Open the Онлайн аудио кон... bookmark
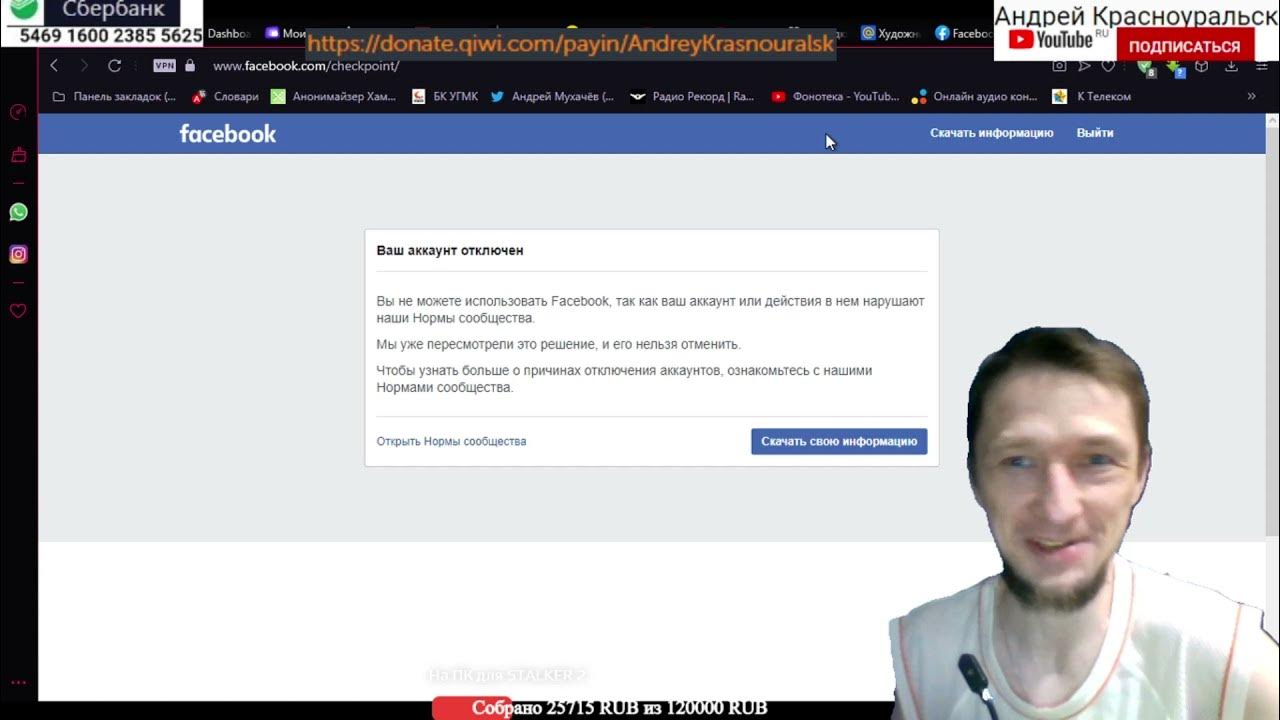This screenshot has height=720, width=1280. [975, 97]
